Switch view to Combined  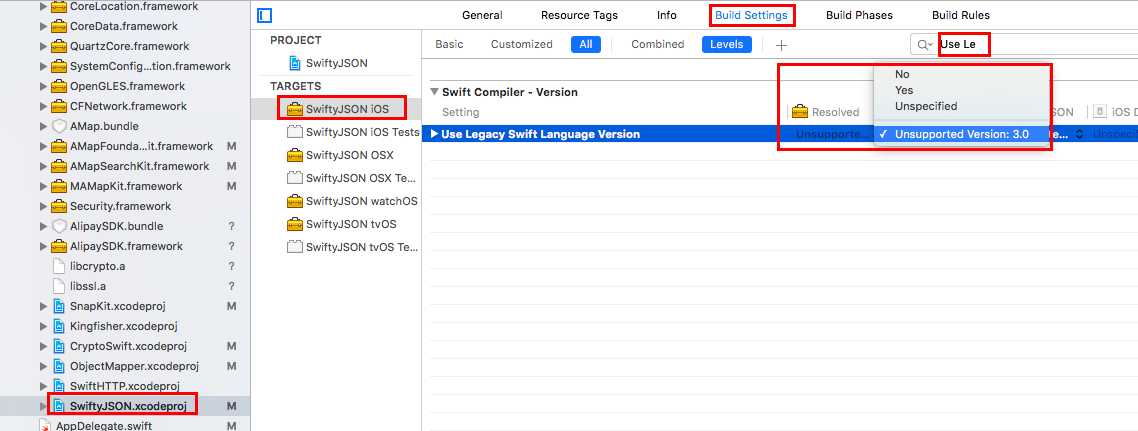coord(658,44)
